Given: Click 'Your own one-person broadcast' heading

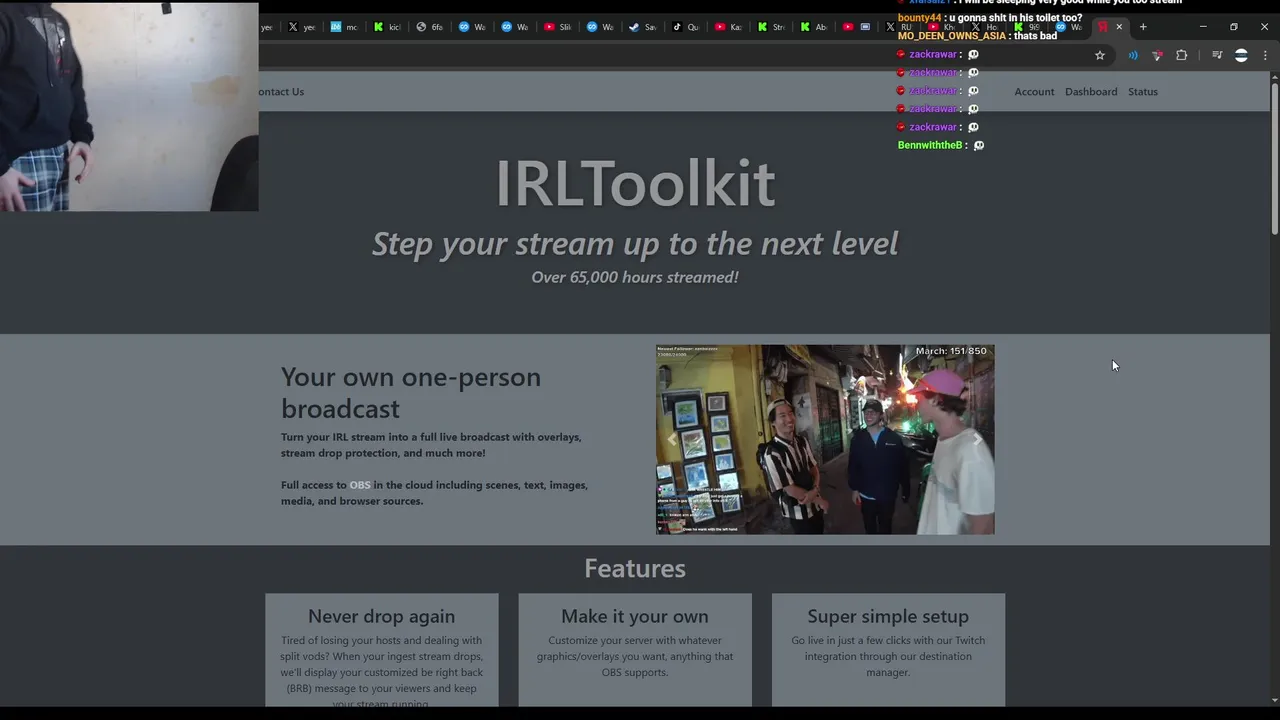Looking at the screenshot, I should click(x=411, y=392).
